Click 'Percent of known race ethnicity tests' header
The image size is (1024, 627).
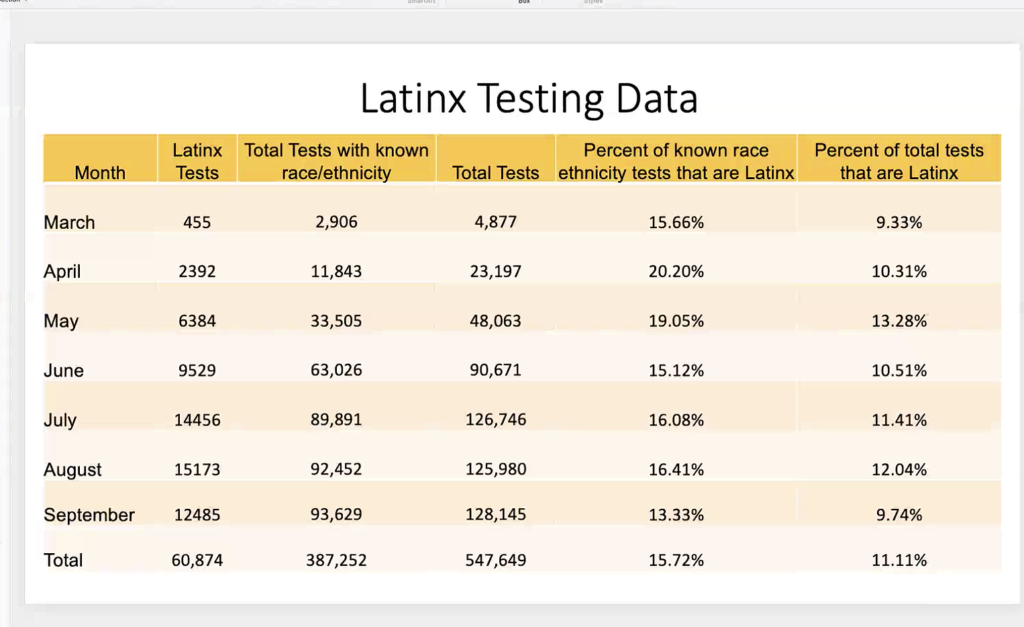click(676, 161)
